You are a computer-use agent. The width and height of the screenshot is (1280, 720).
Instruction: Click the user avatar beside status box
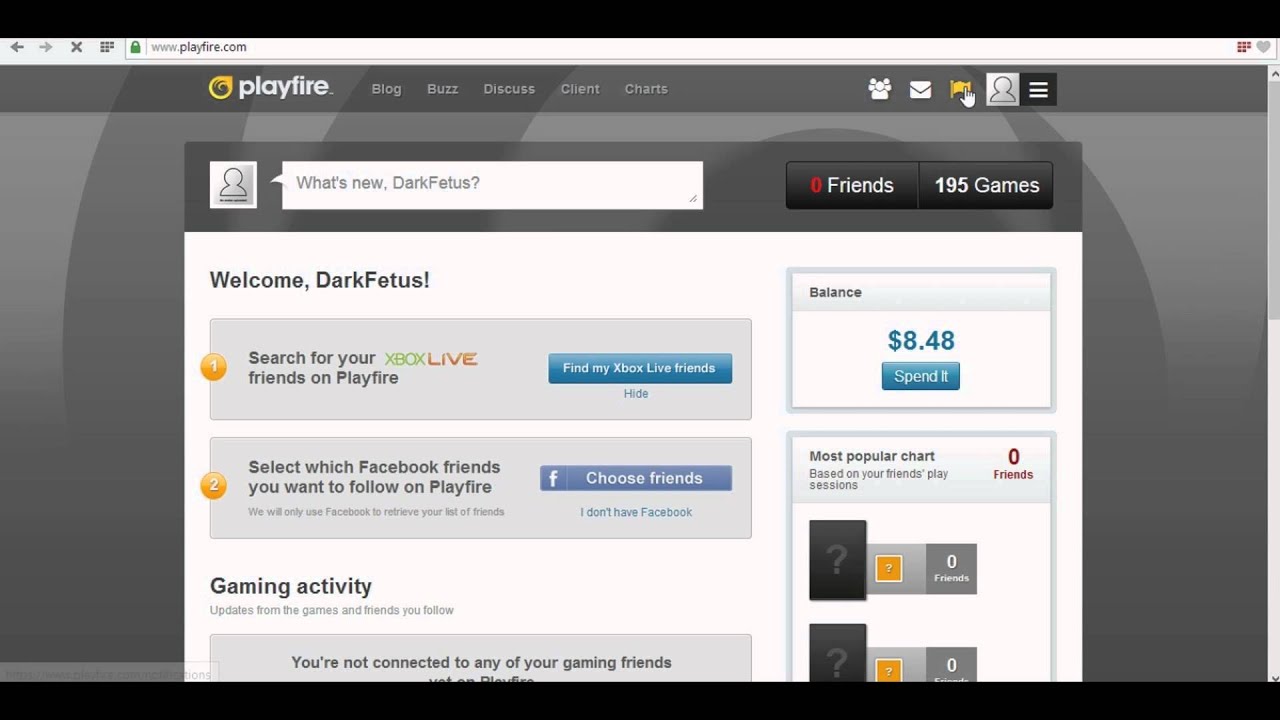pyautogui.click(x=233, y=185)
